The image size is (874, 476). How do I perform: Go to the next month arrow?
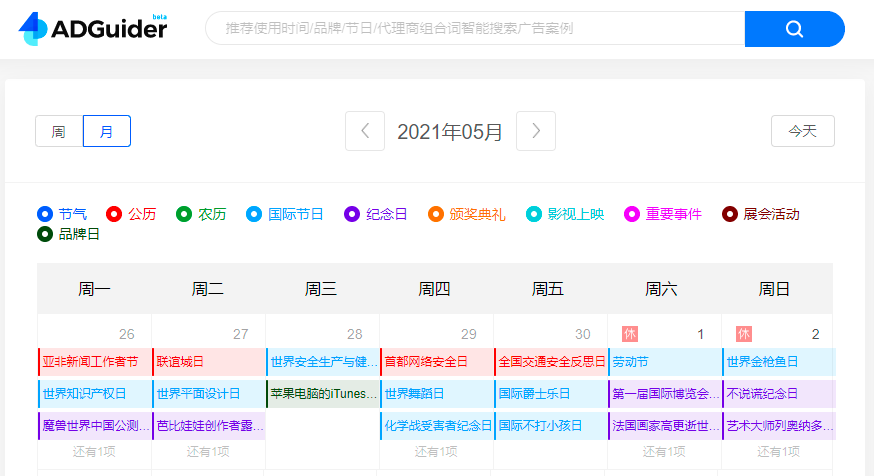pos(536,131)
